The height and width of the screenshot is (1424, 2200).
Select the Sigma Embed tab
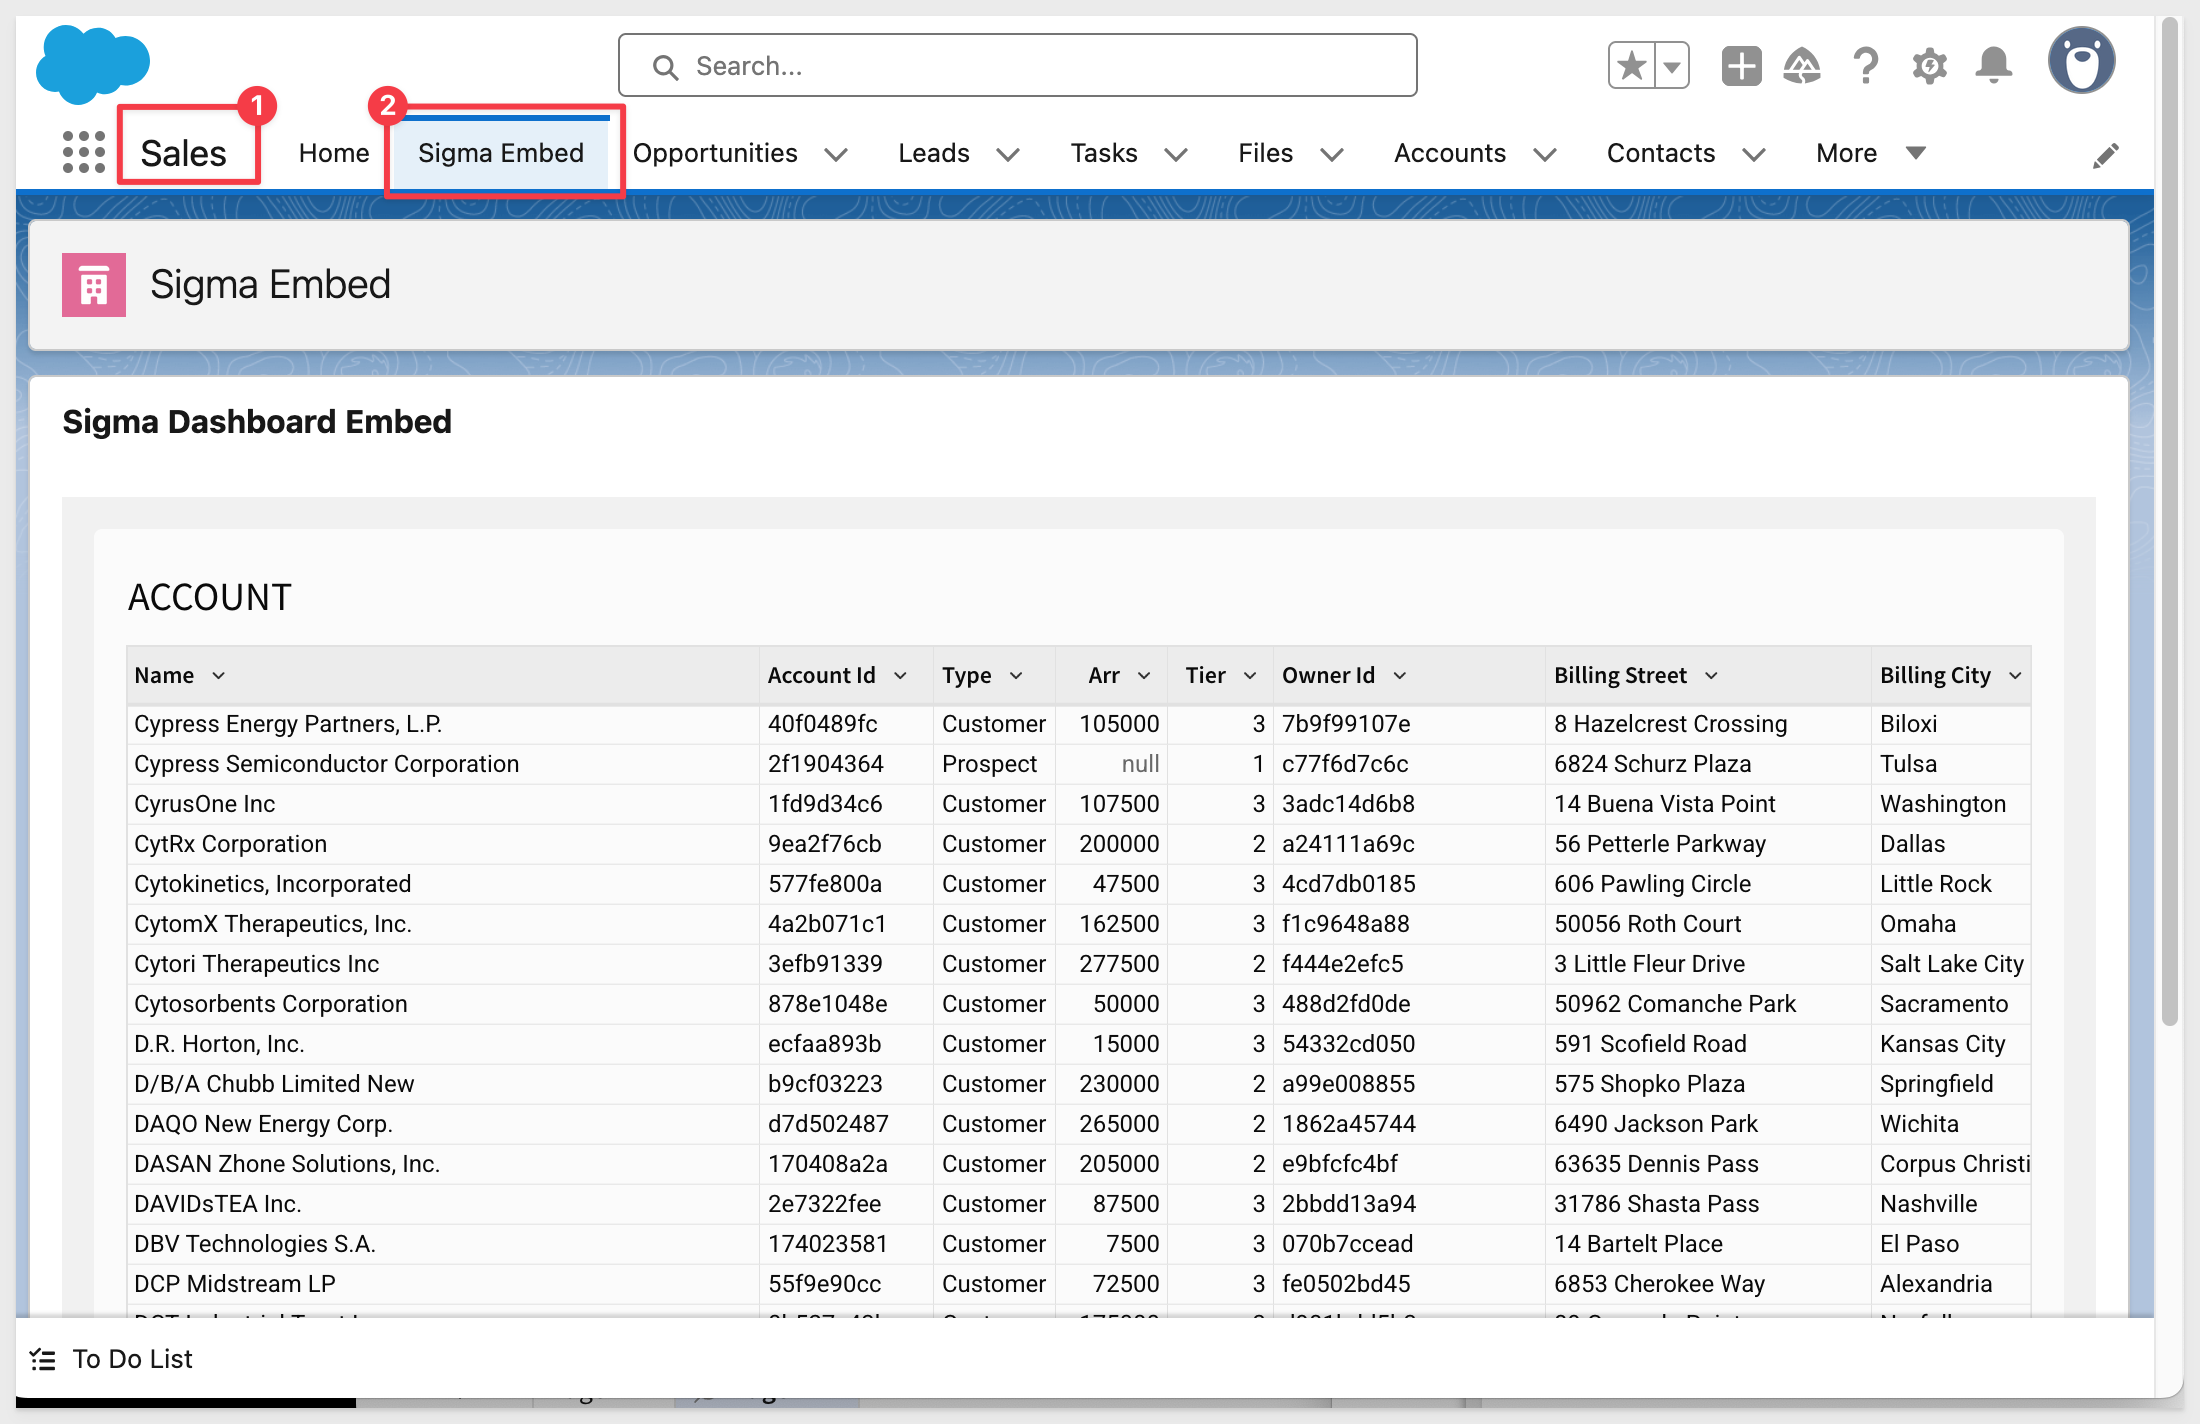click(x=501, y=153)
